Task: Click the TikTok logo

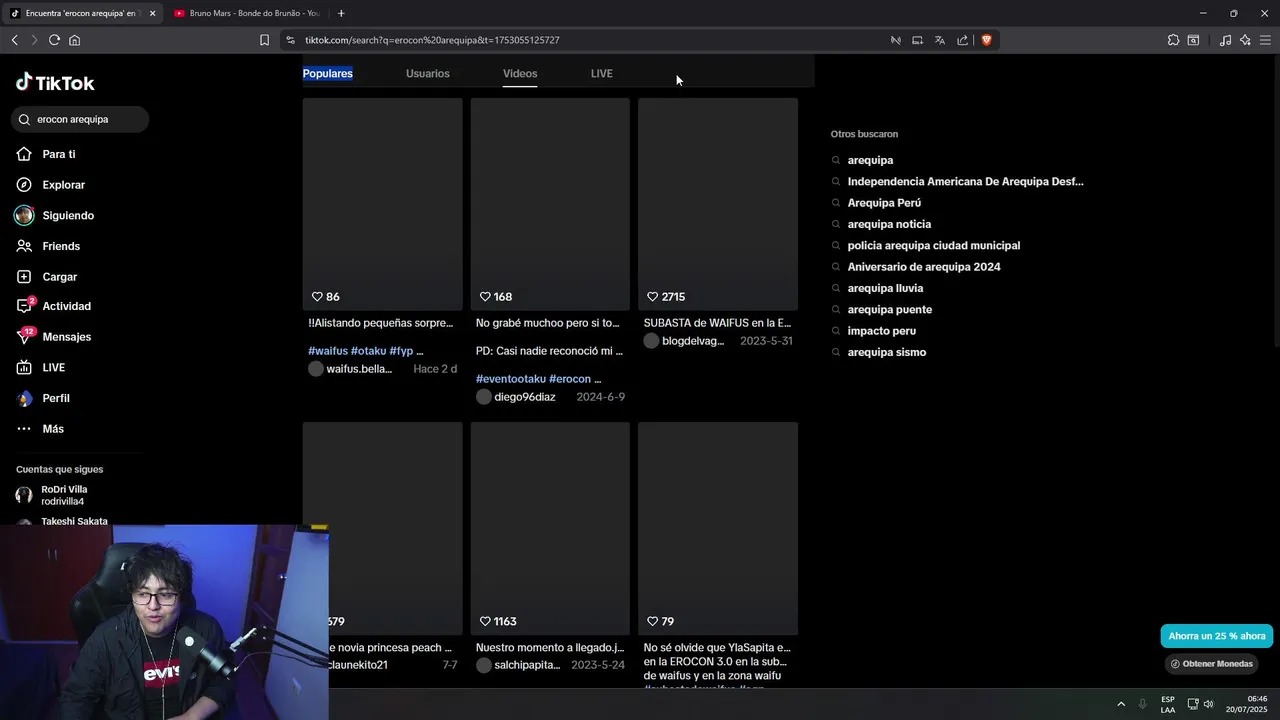Action: point(55,83)
